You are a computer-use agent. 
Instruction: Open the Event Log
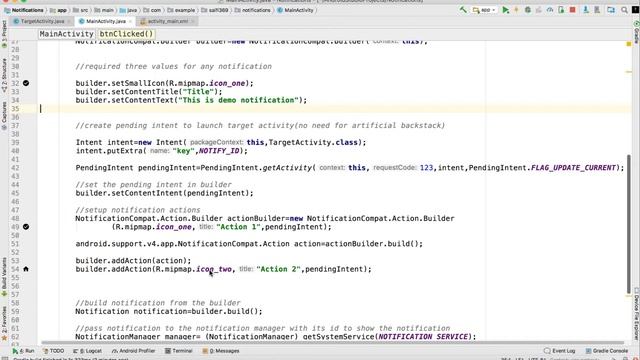tap(560, 351)
